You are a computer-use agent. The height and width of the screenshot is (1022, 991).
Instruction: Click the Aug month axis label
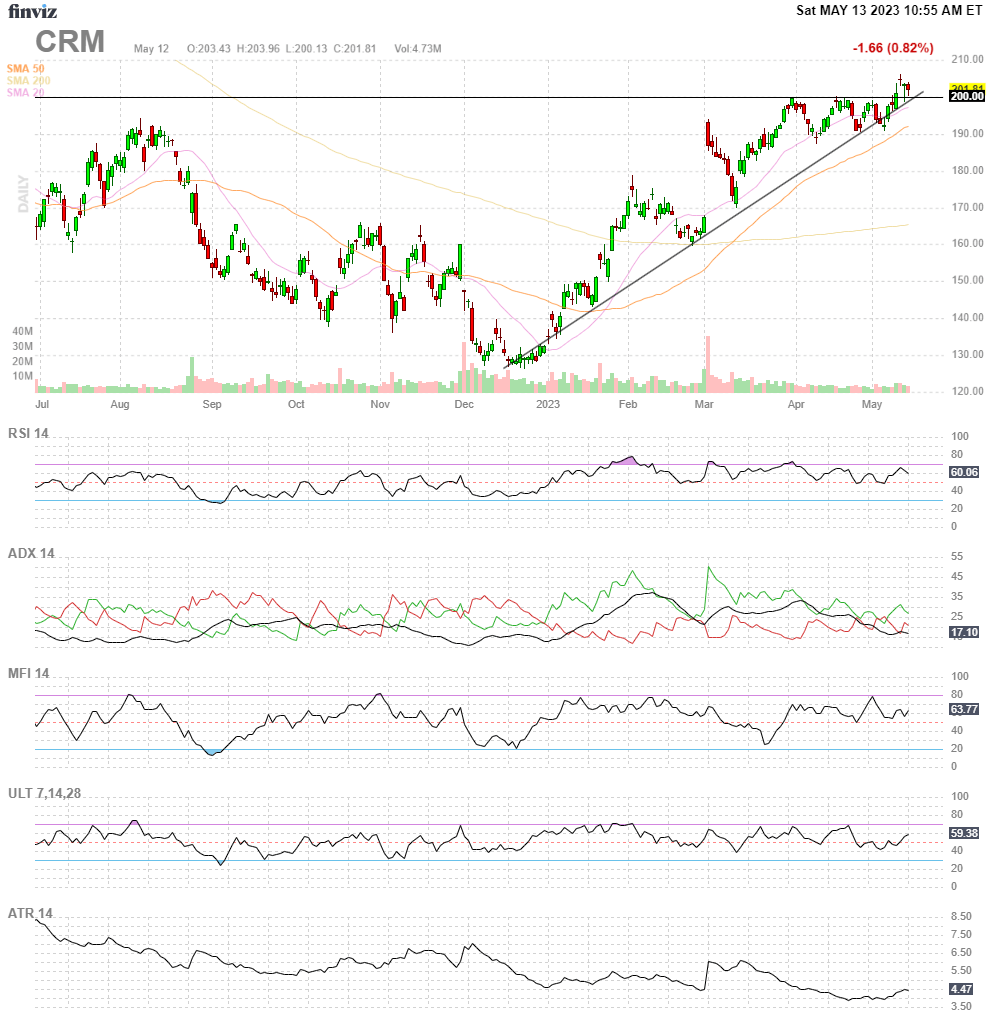pos(120,404)
